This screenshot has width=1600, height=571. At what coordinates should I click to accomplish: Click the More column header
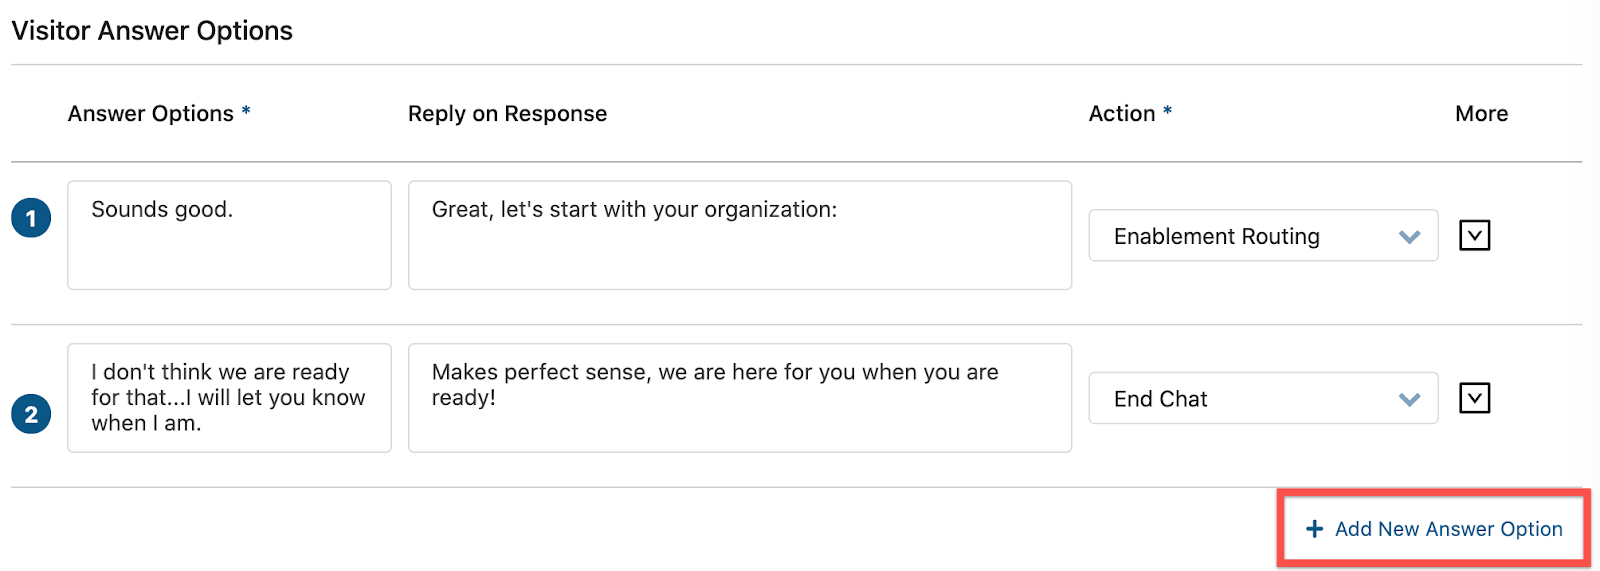pos(1481,114)
